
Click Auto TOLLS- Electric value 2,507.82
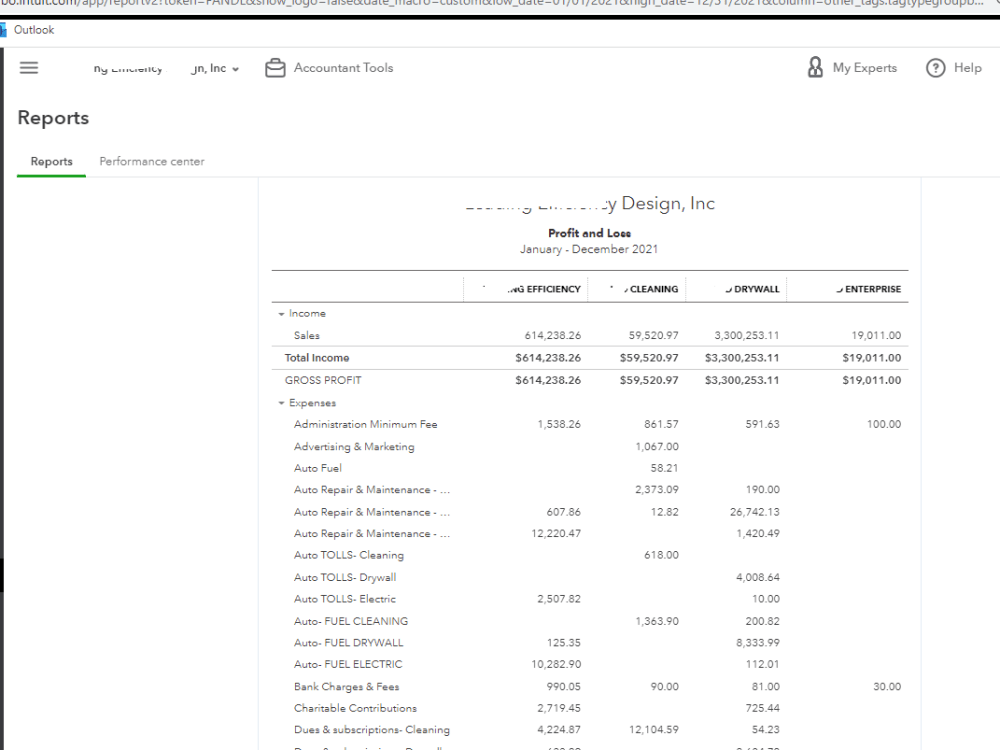[559, 599]
